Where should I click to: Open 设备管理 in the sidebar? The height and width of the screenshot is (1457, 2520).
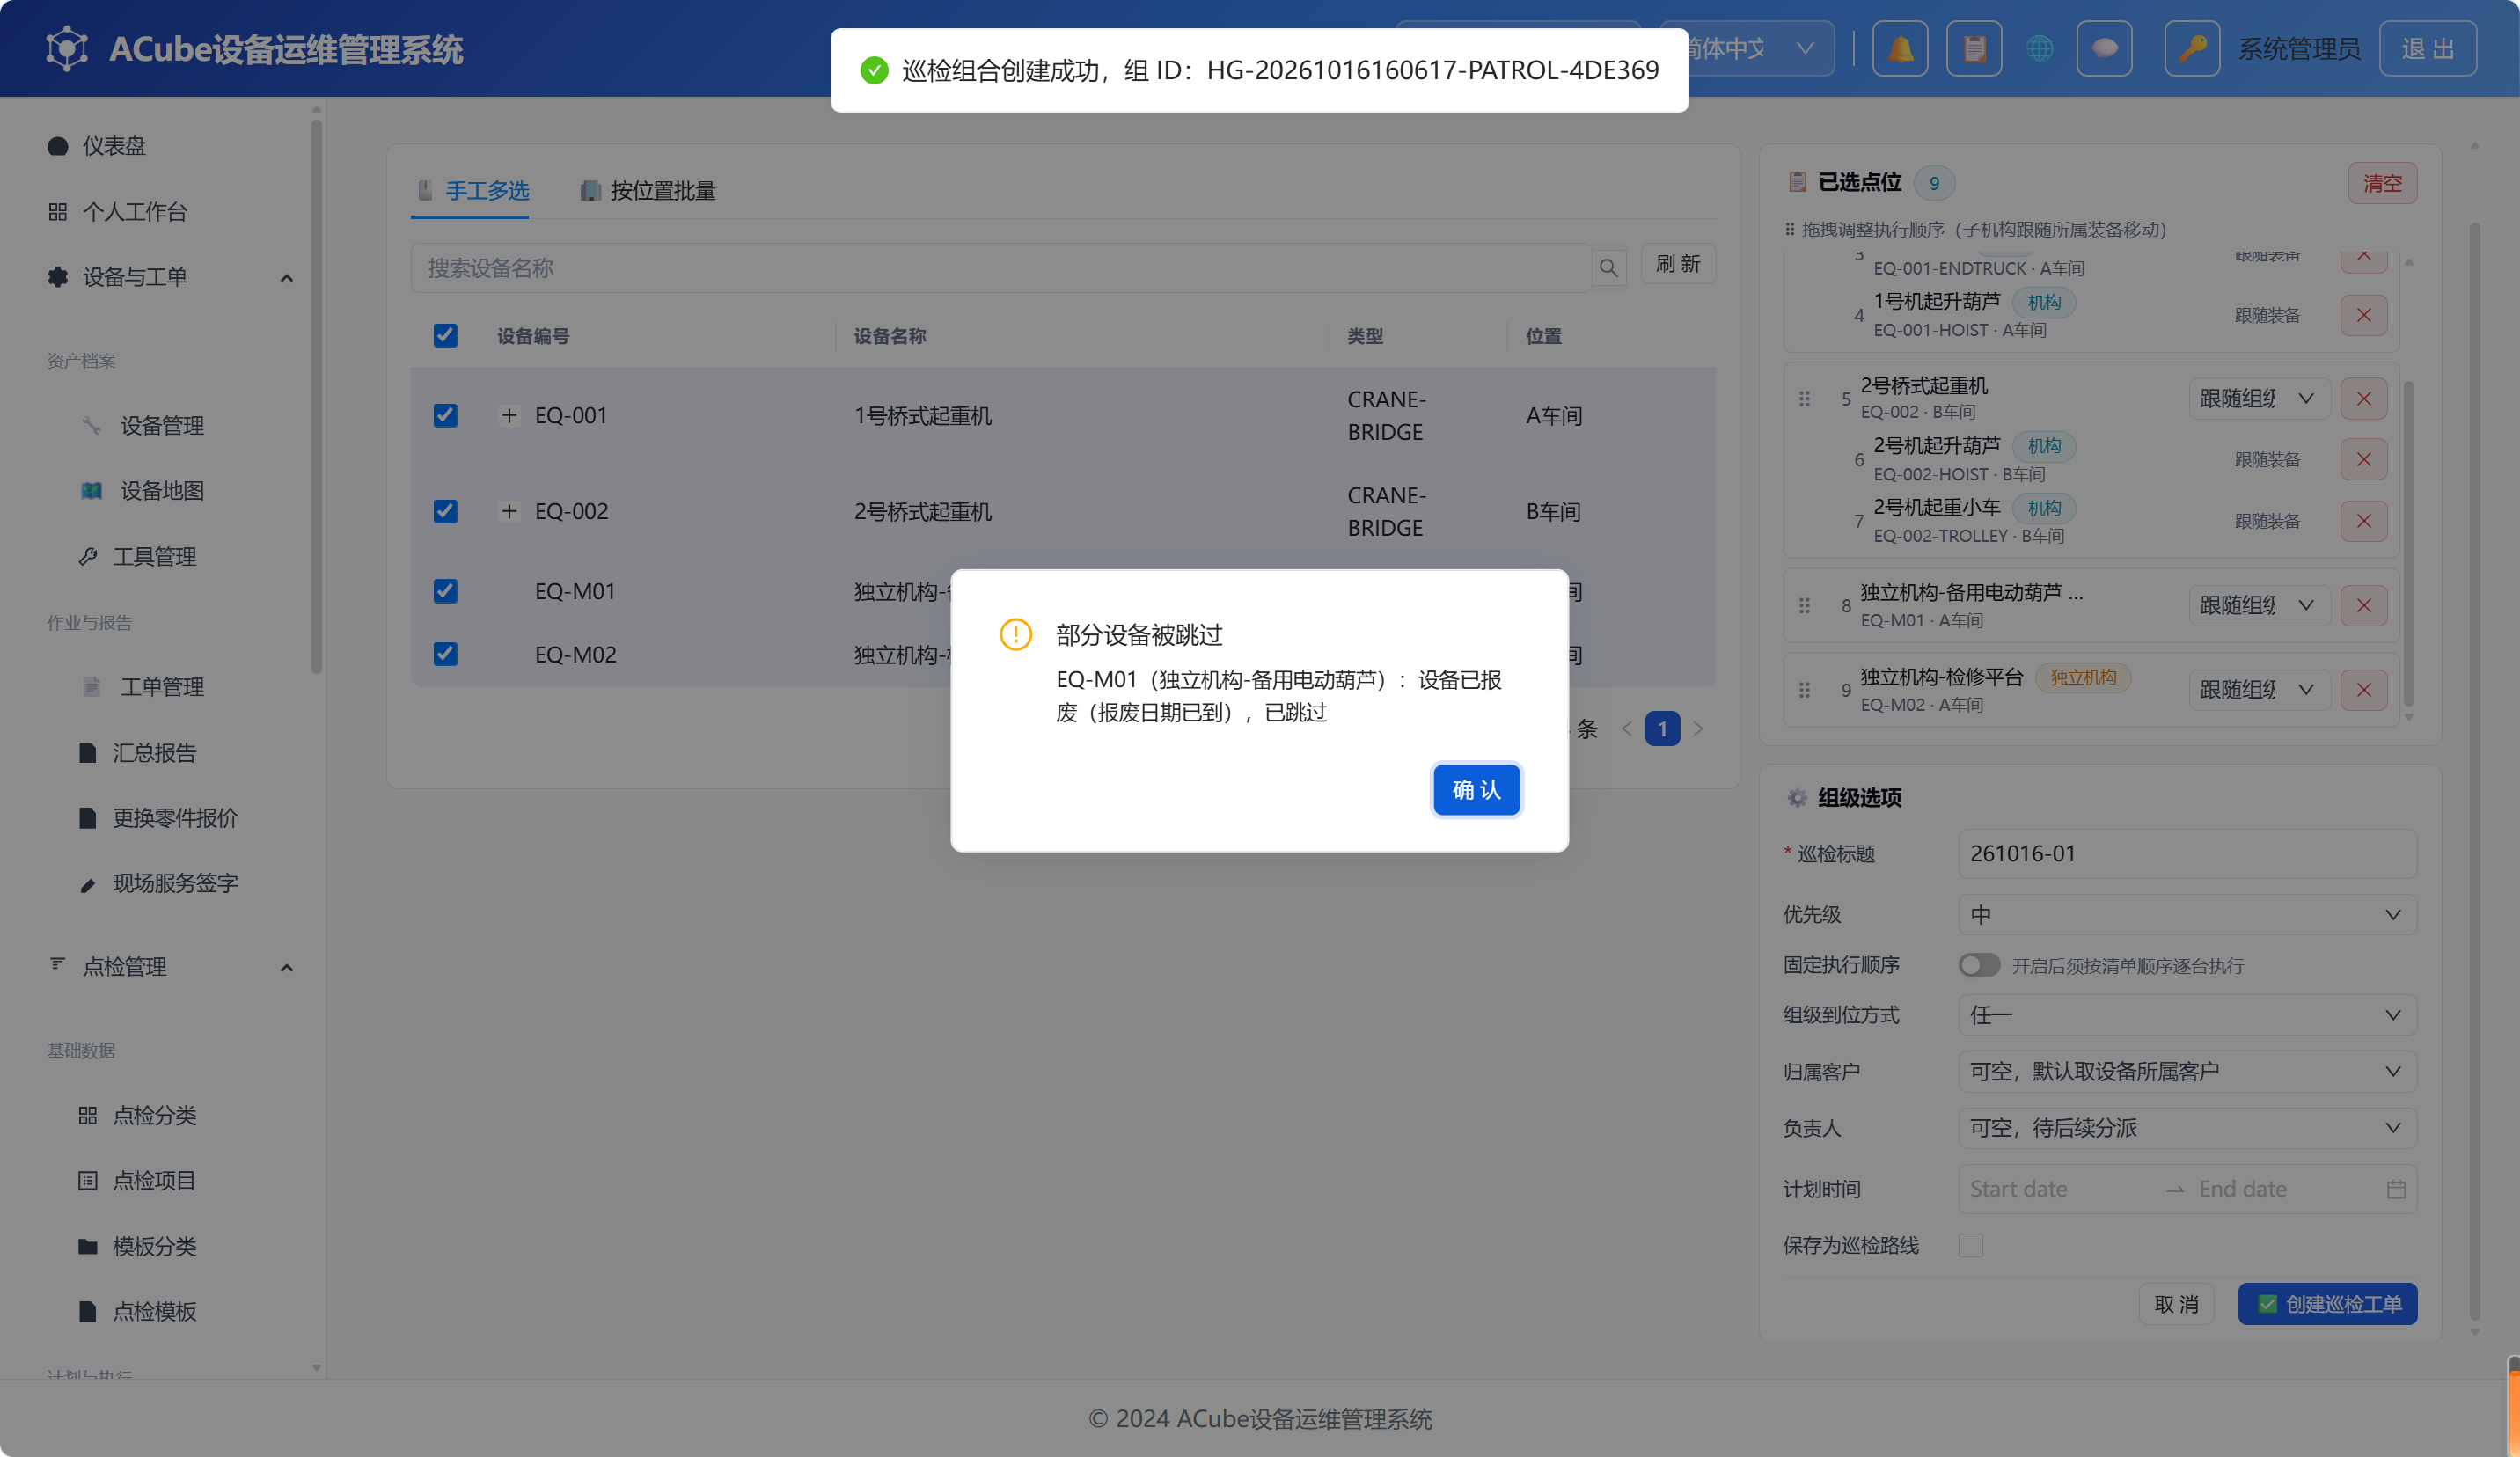click(162, 425)
